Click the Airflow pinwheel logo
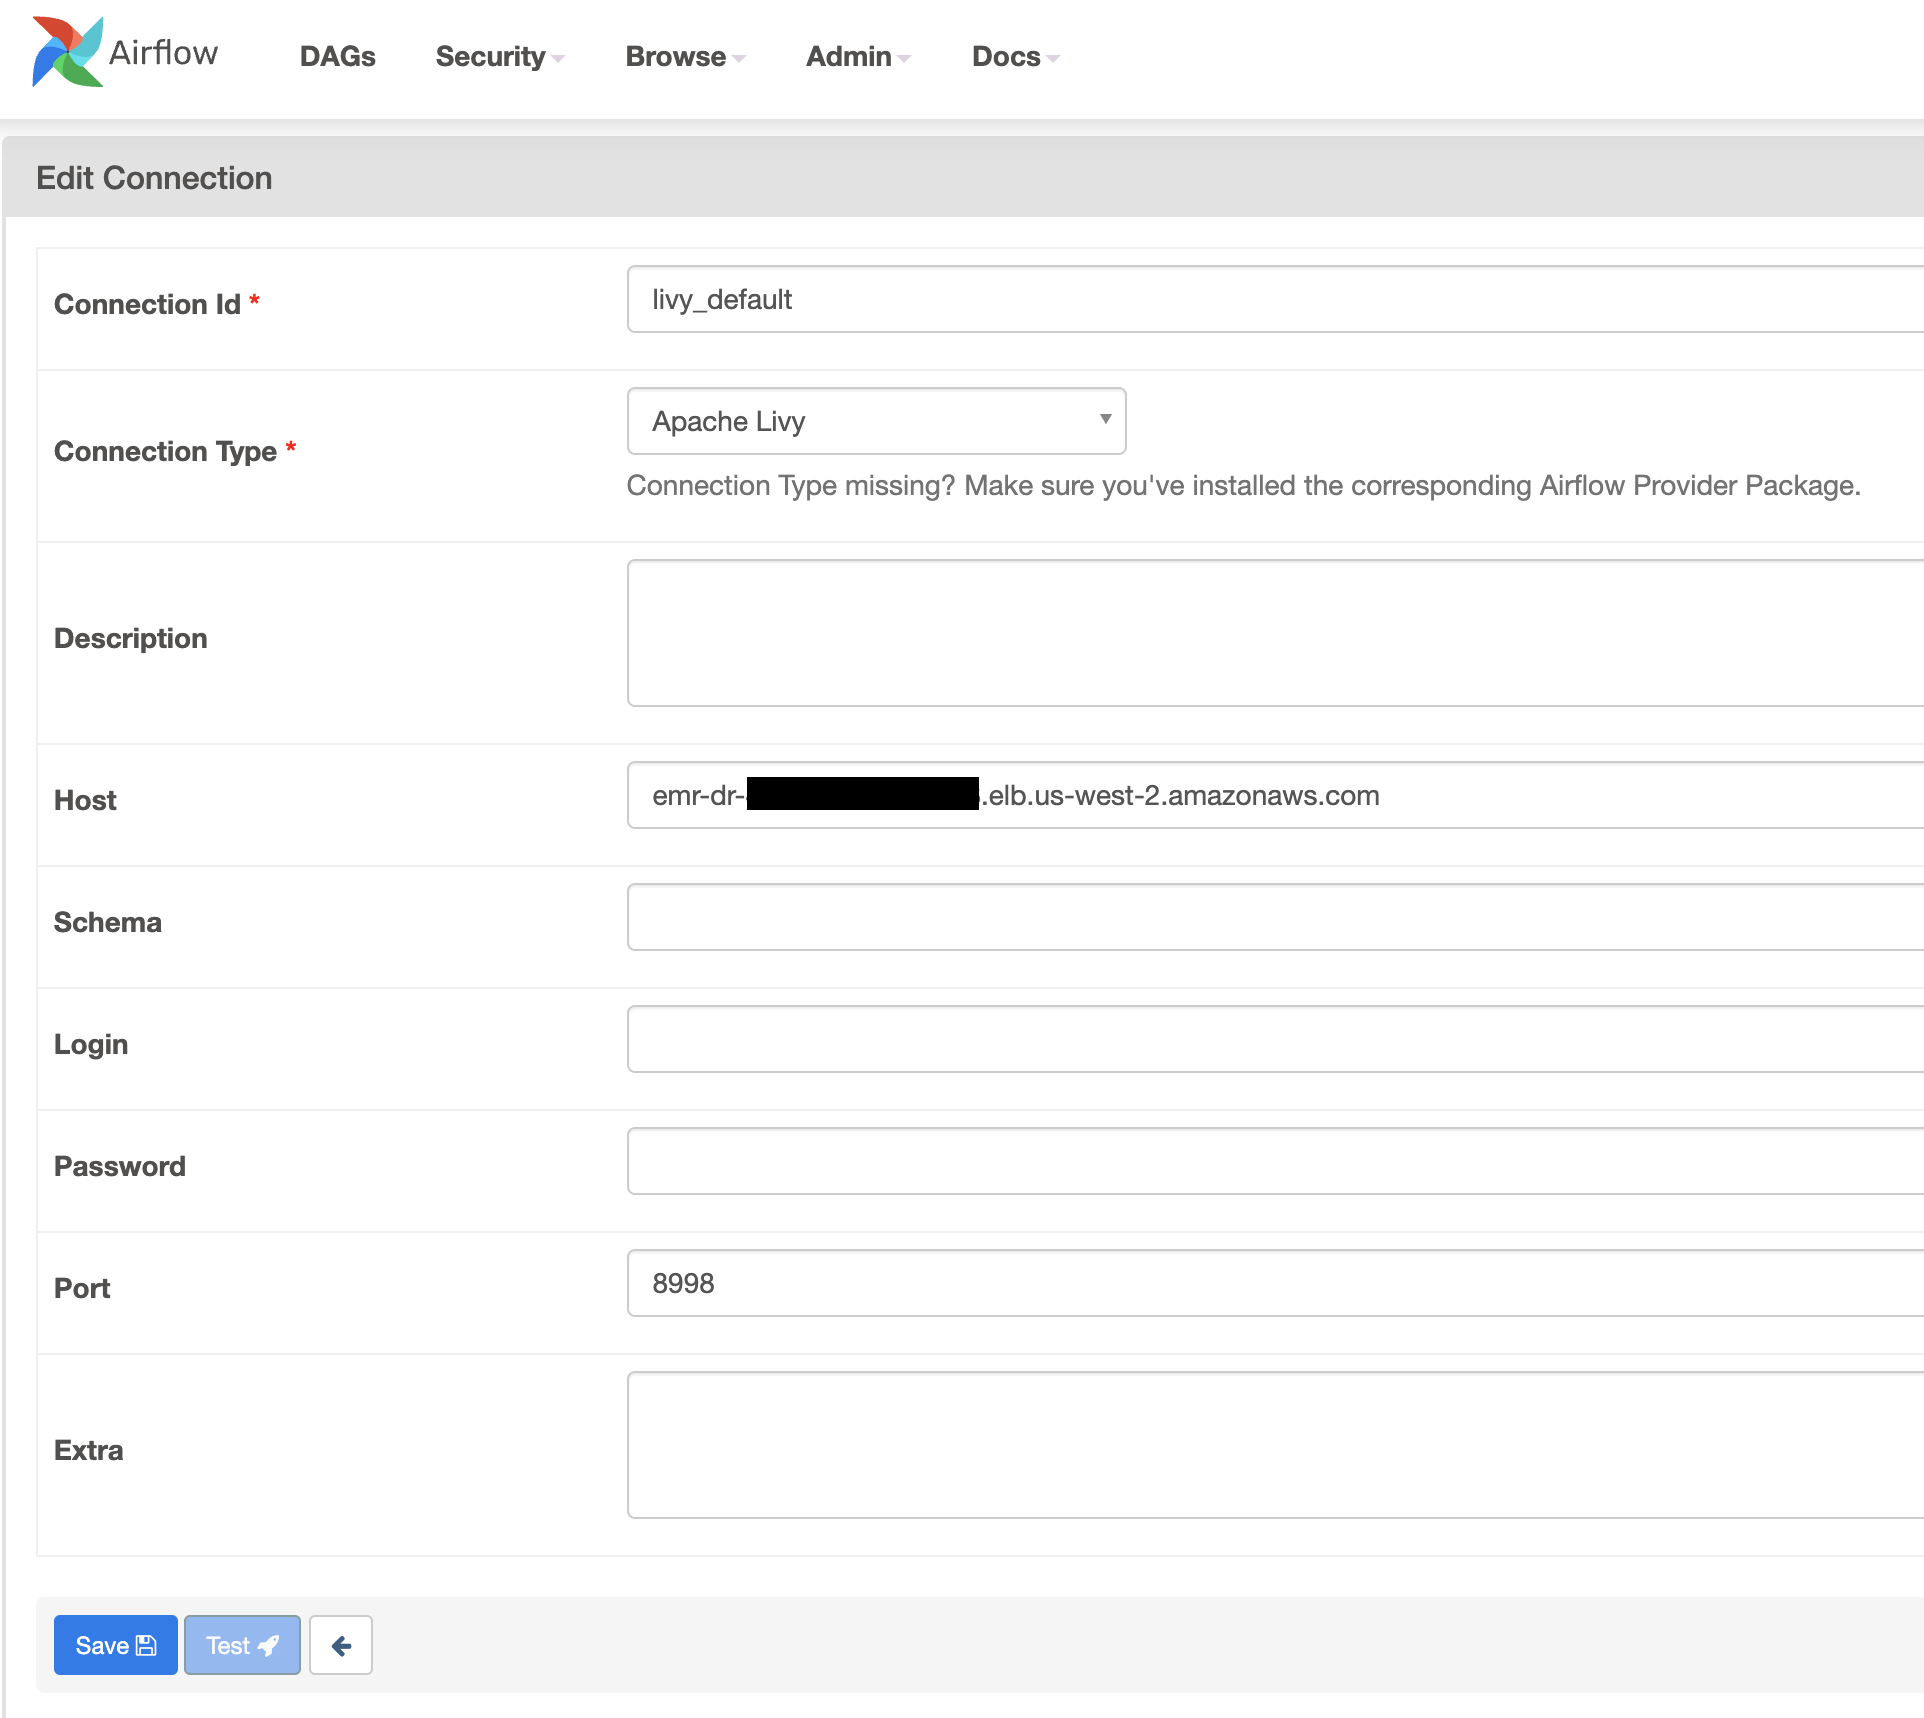 point(67,52)
